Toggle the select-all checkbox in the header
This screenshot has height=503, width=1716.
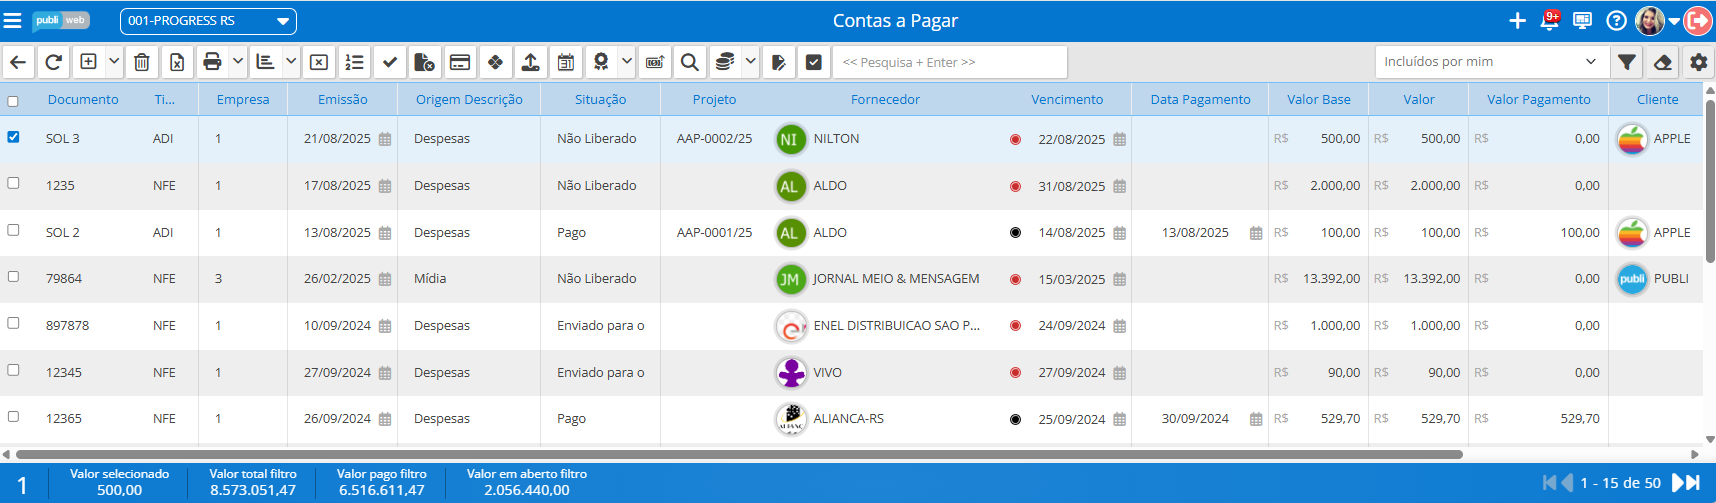tap(13, 101)
